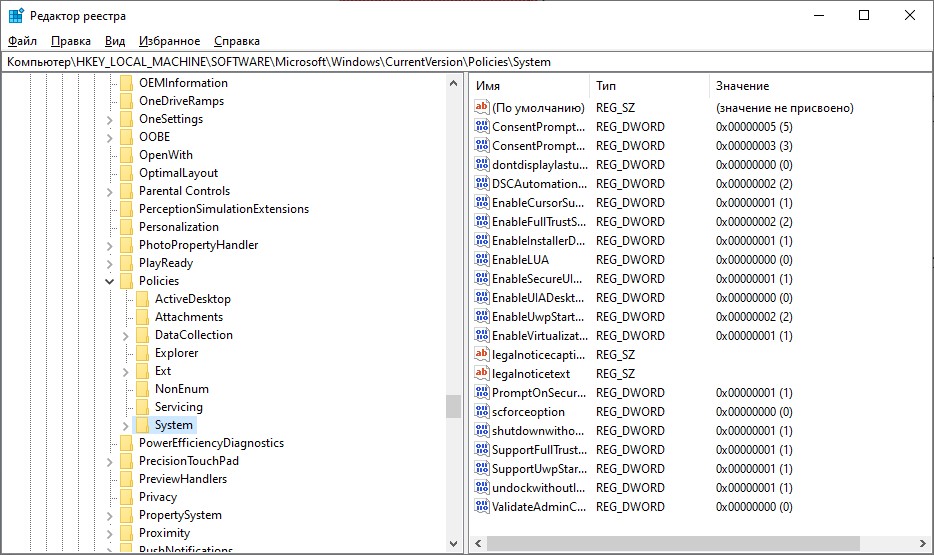Image resolution: width=934 pixels, height=555 pixels.
Task: Click the 0x00000005 (5) value cell
Action: click(x=754, y=127)
